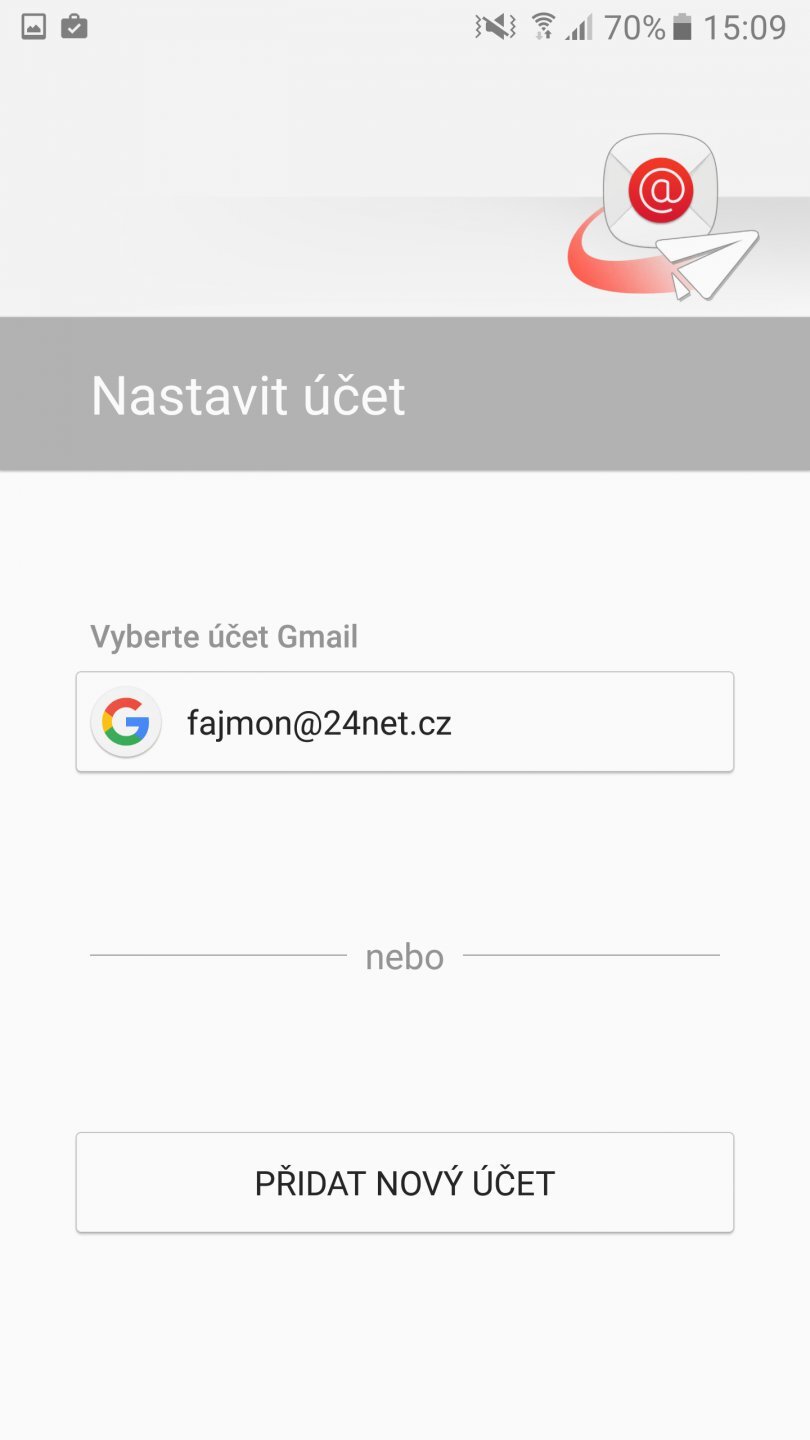Click the nebo divider text

point(404,957)
